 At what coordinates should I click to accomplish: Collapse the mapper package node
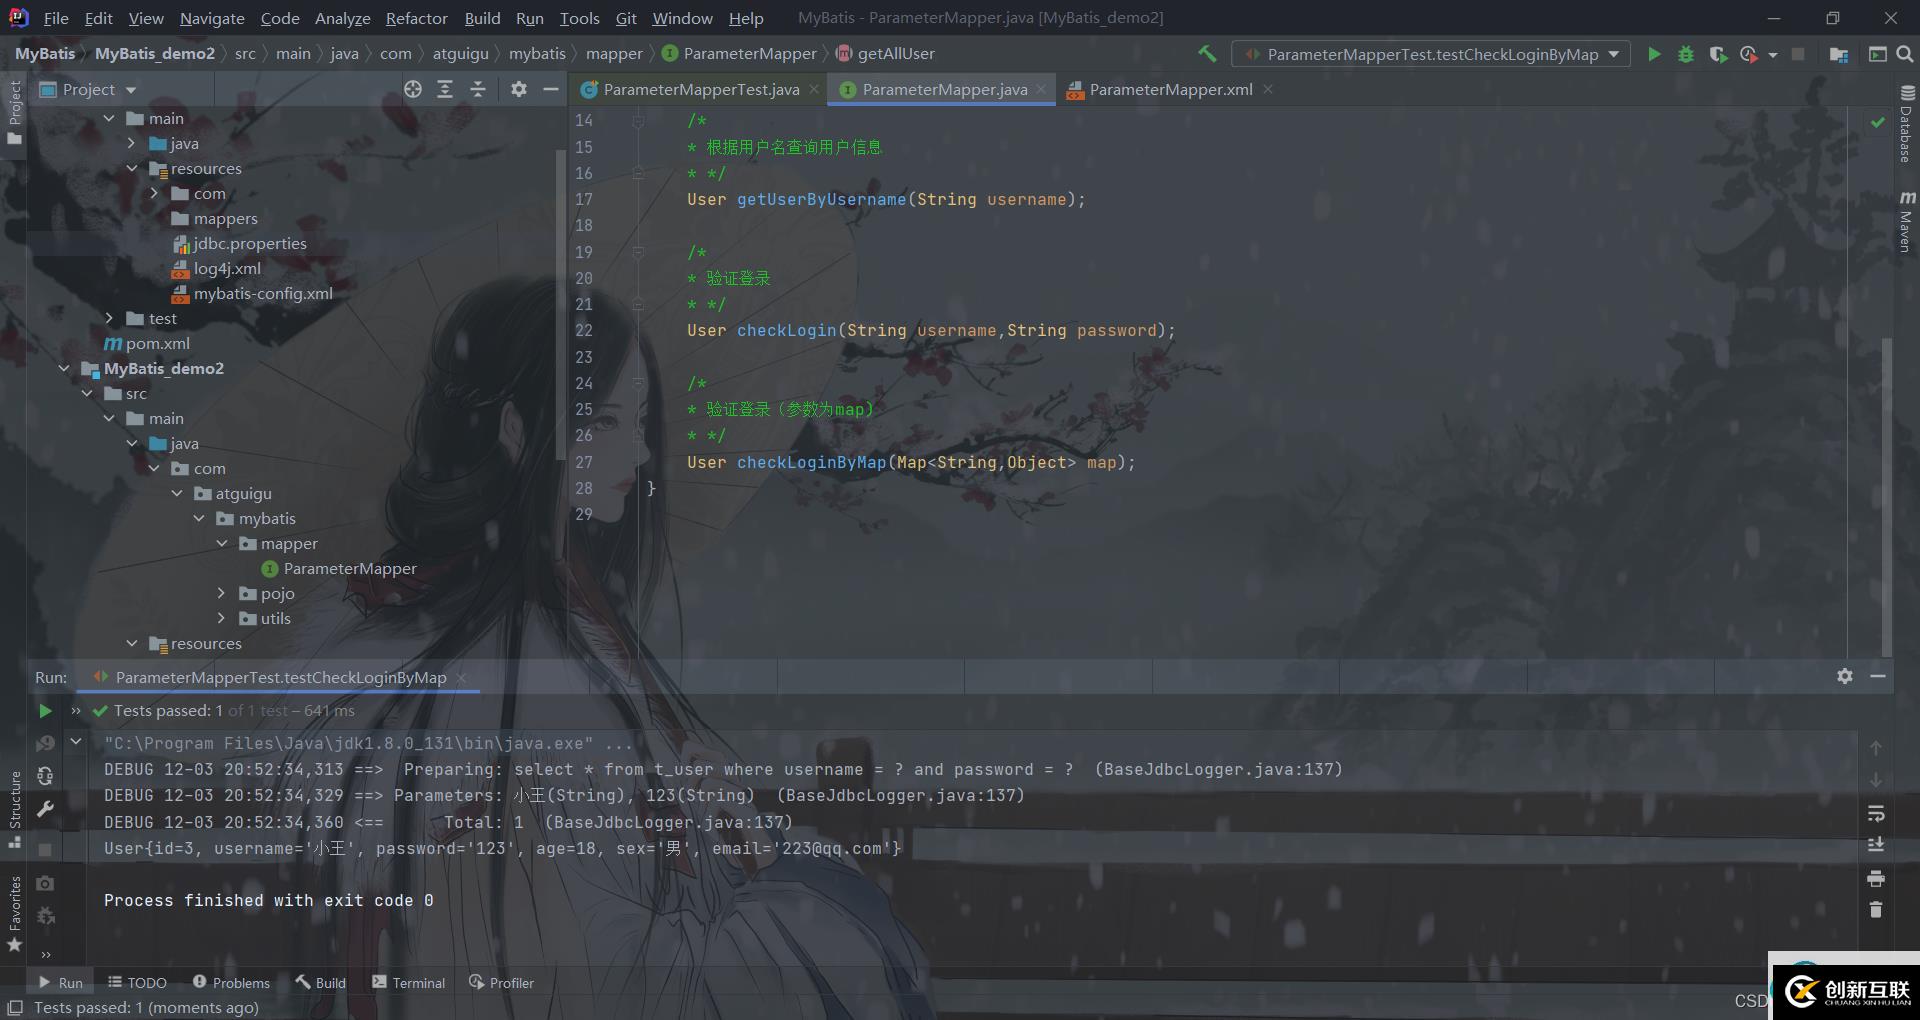pyautogui.click(x=221, y=543)
